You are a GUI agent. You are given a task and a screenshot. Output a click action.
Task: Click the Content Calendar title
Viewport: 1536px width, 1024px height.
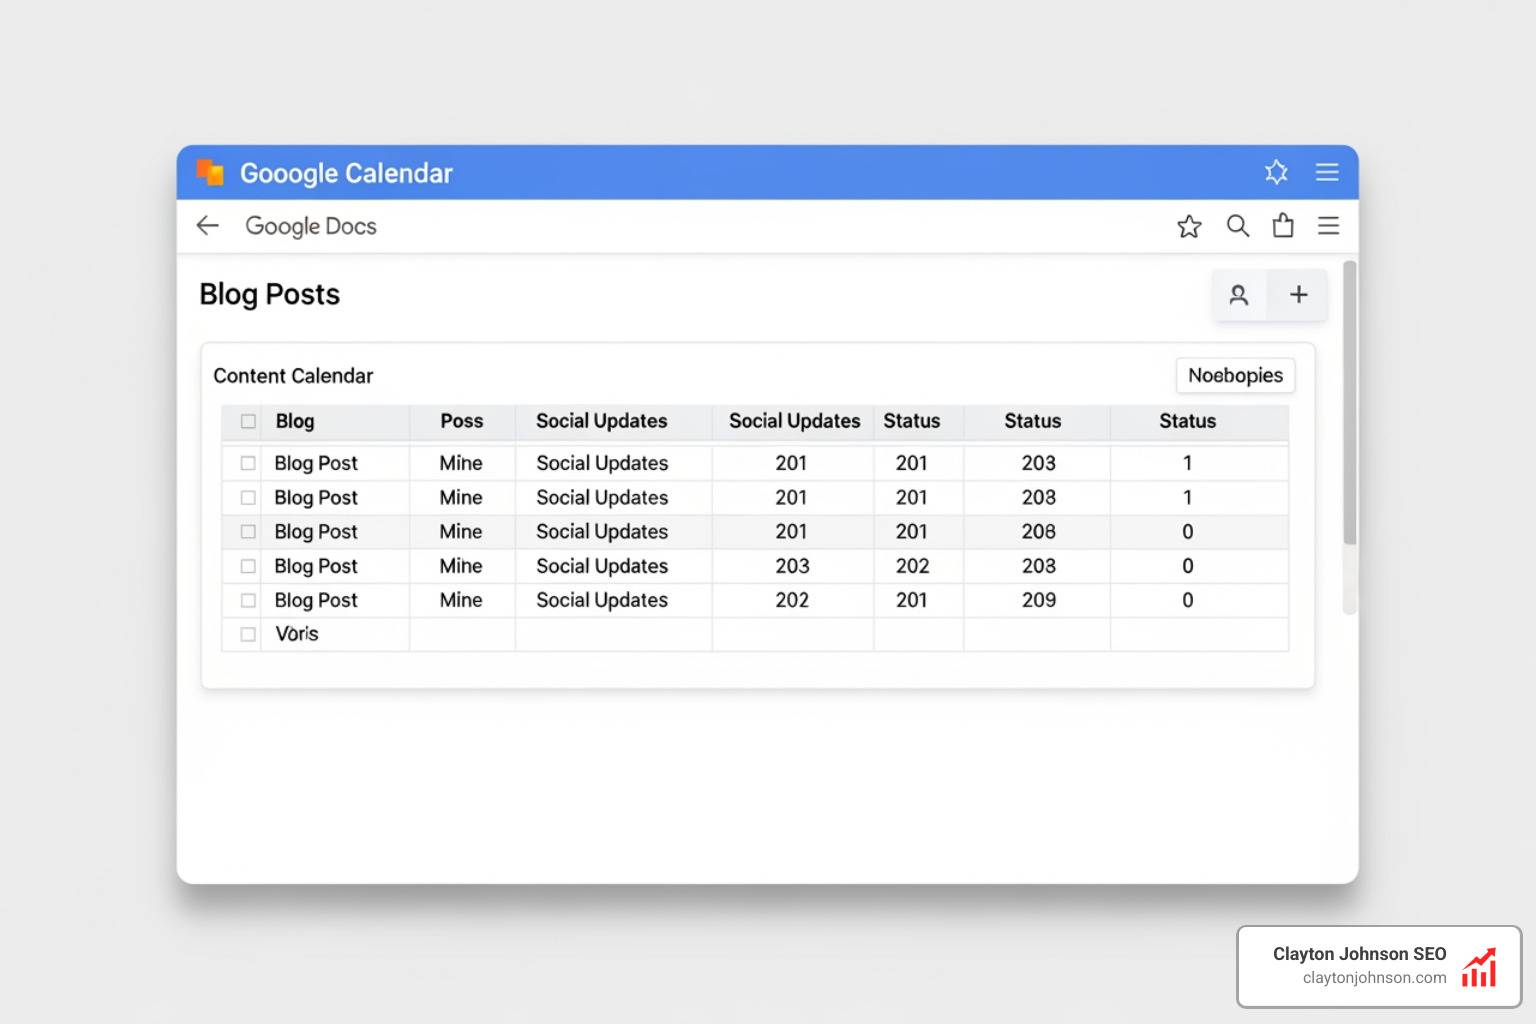[293, 376]
